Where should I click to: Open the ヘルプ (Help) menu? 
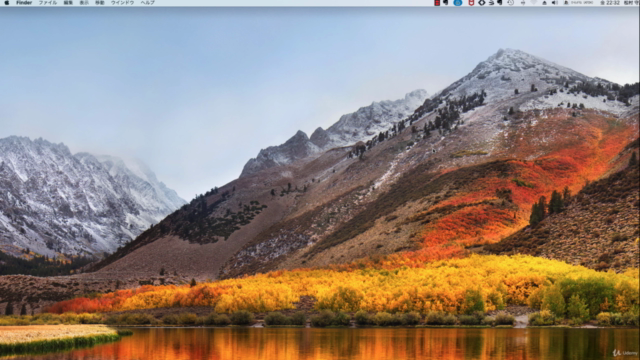147,2
